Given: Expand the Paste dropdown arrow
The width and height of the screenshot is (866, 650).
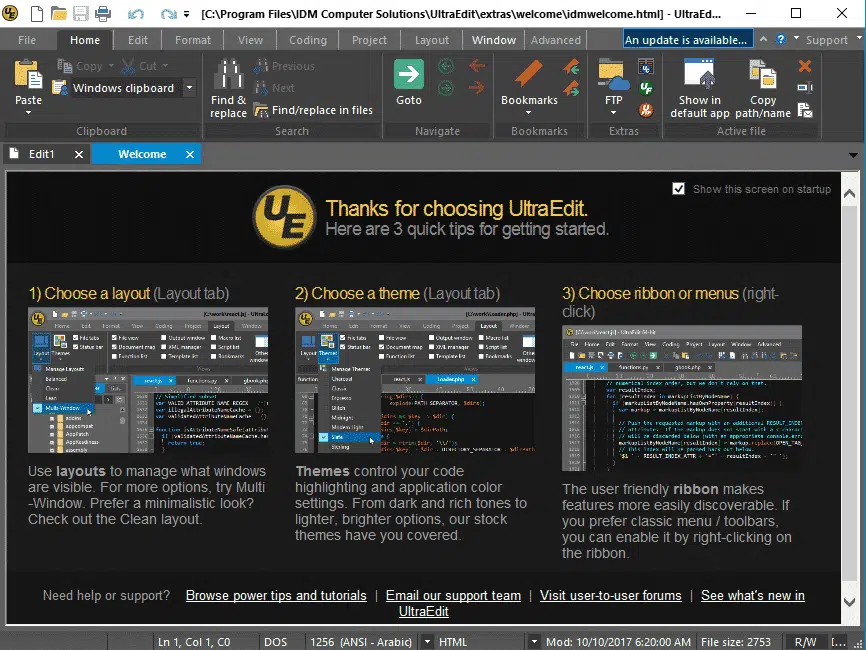Looking at the screenshot, I should (28, 113).
